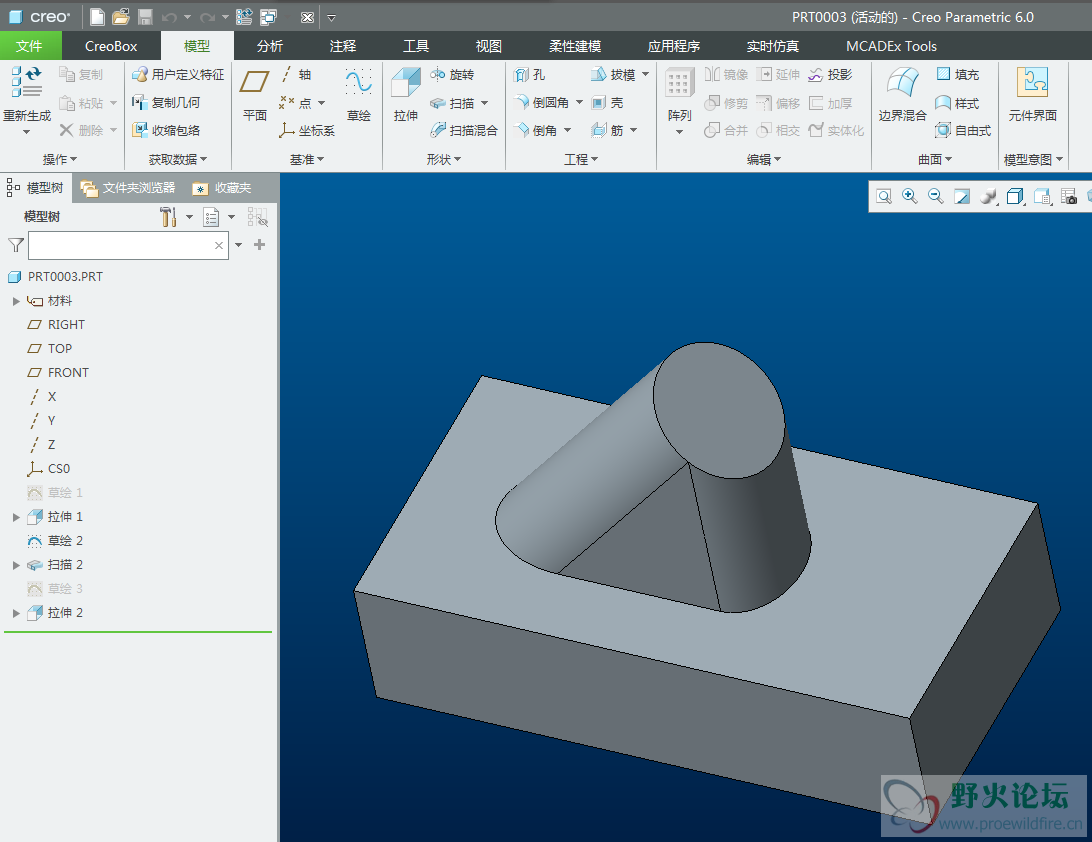1092x842 pixels.
Task: Click the Repaint icon in graphics toolbar
Action: tap(962, 196)
